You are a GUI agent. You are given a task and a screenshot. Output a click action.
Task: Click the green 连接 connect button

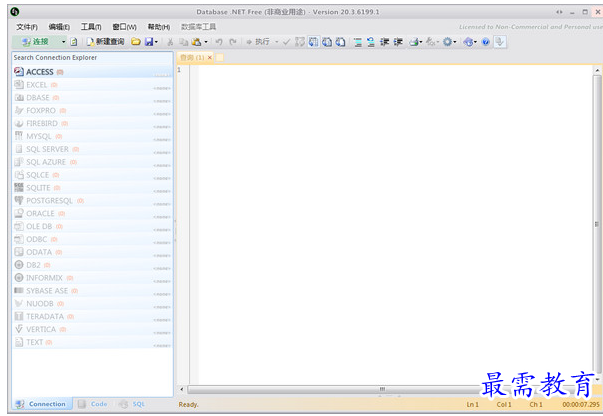35,42
